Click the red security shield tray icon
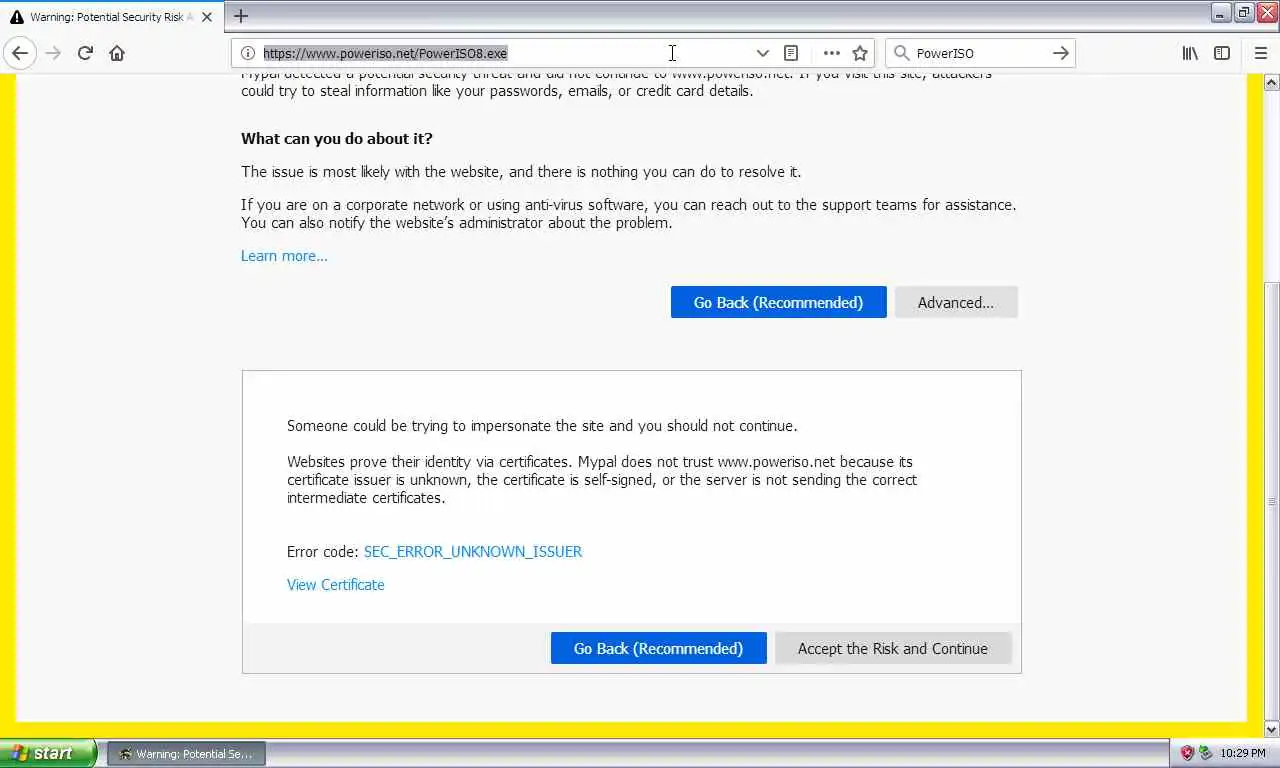 1187,753
